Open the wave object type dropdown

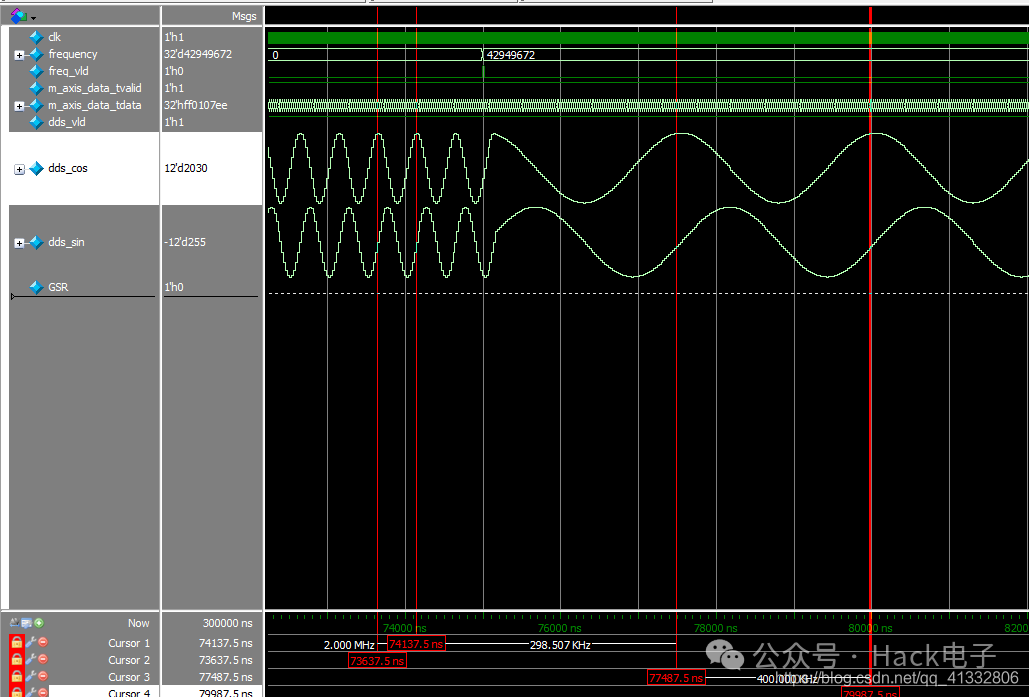33,18
